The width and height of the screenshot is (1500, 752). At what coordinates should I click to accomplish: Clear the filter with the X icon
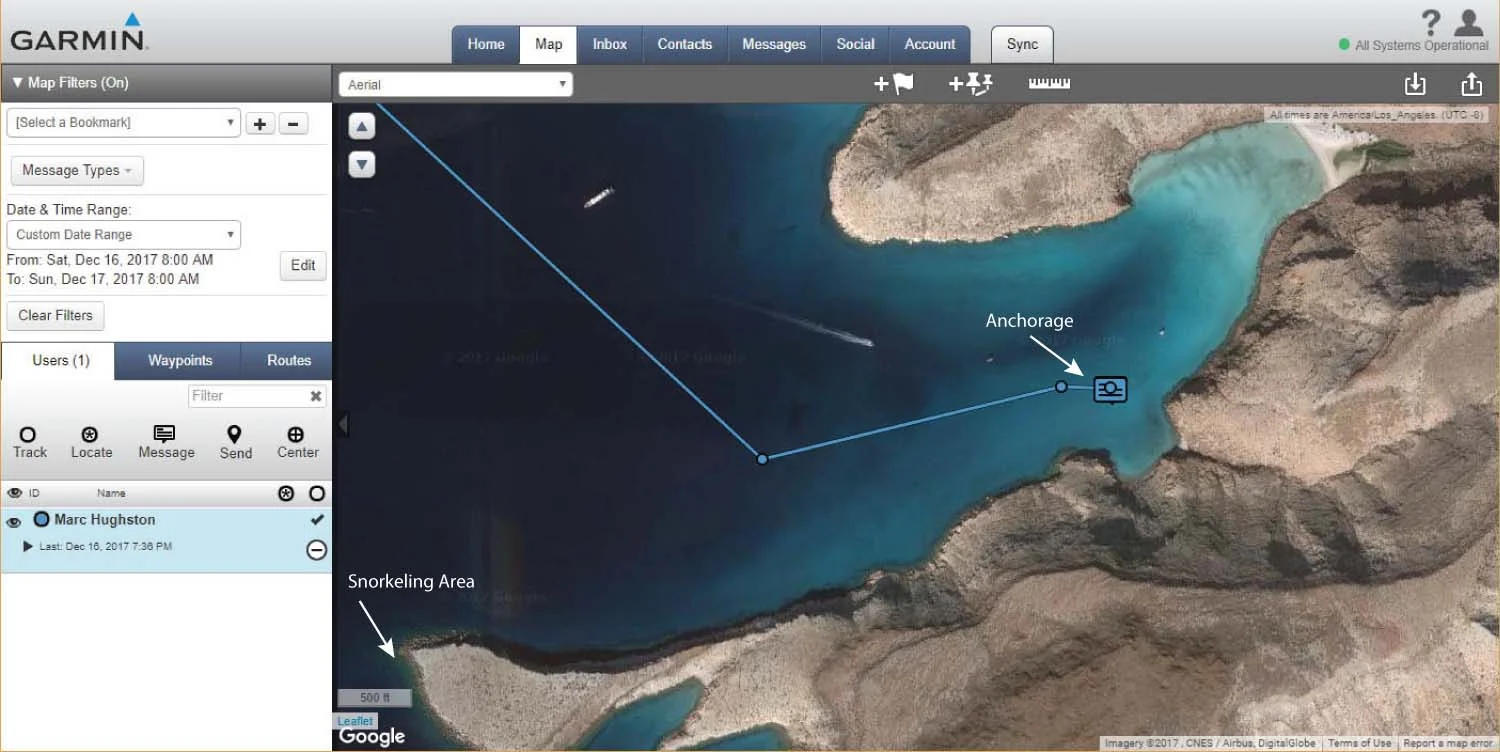point(316,396)
